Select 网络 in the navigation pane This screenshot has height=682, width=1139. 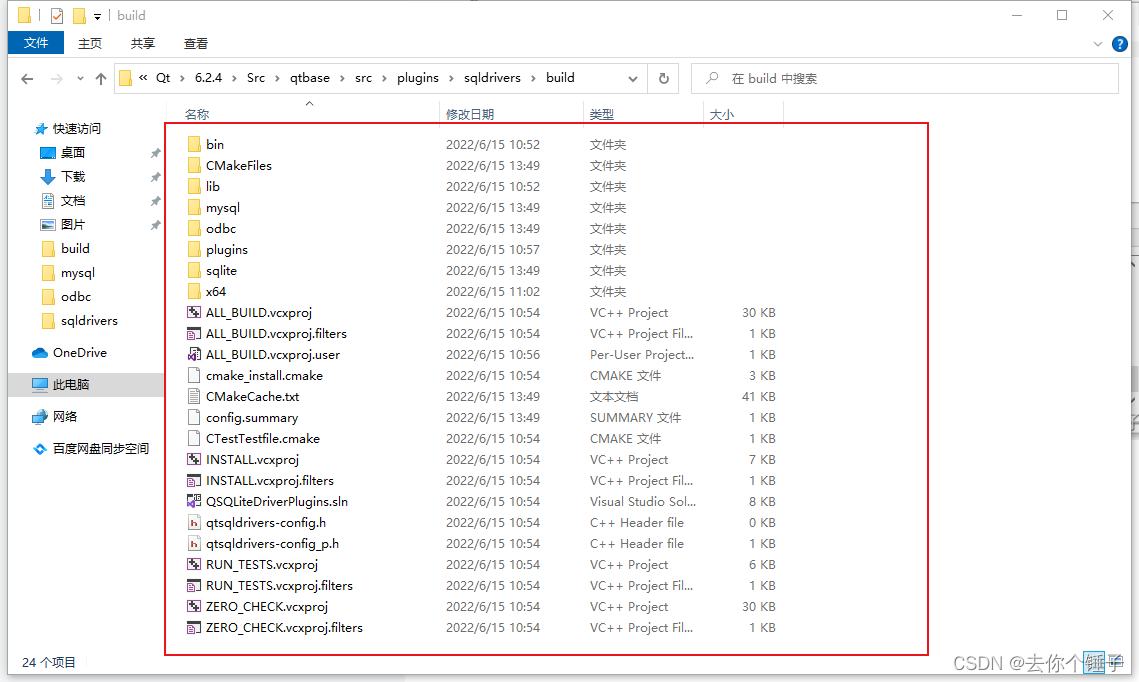pos(65,416)
